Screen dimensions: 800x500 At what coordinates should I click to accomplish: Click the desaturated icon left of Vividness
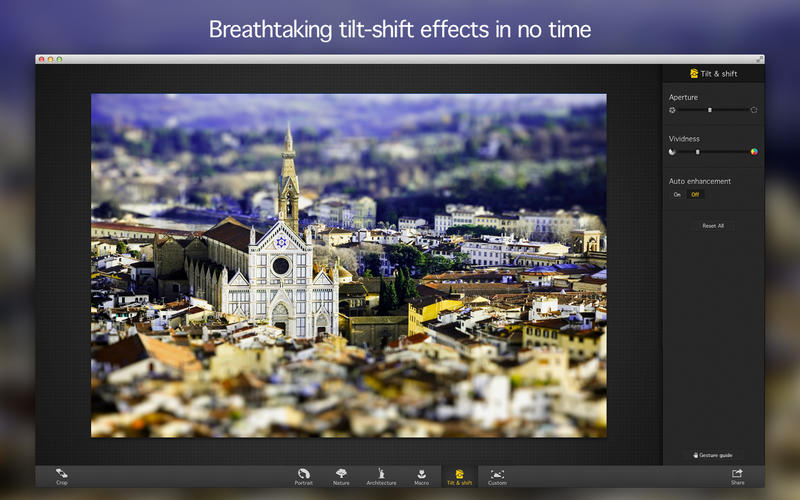672,152
